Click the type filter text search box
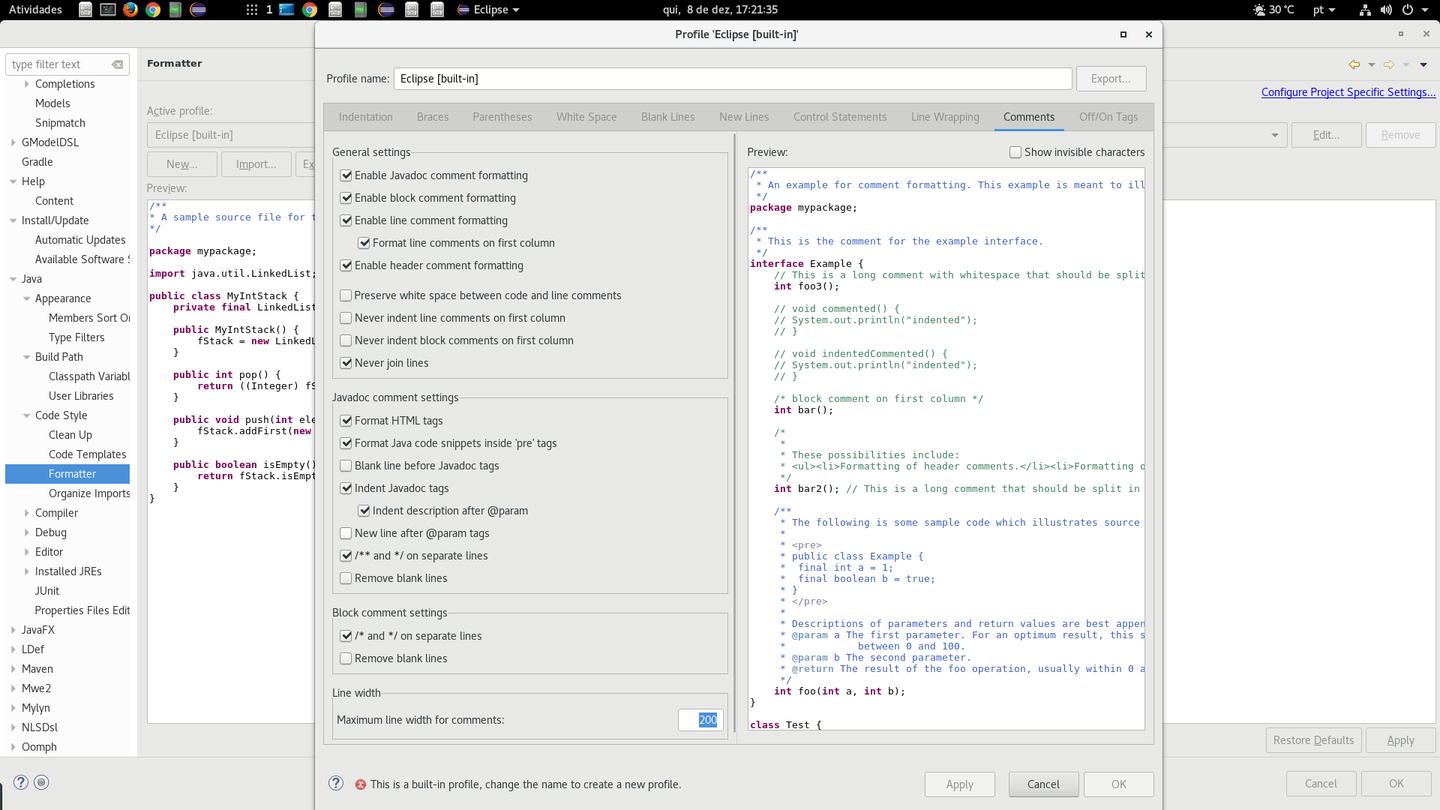The image size is (1440, 810). (x=68, y=65)
